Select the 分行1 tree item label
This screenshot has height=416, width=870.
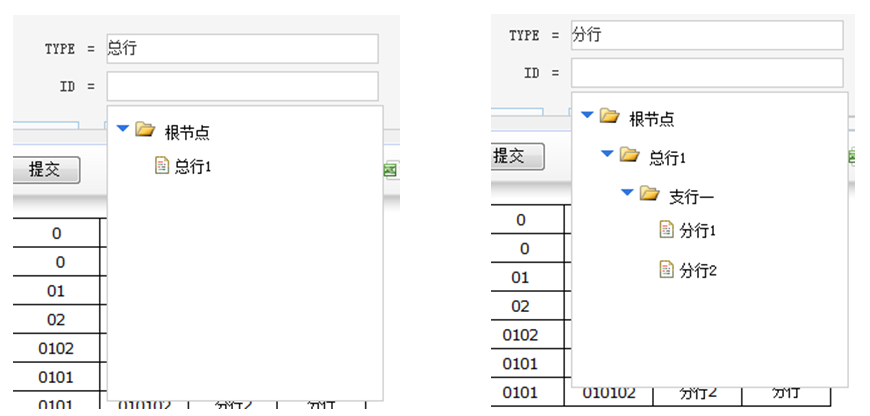point(699,231)
